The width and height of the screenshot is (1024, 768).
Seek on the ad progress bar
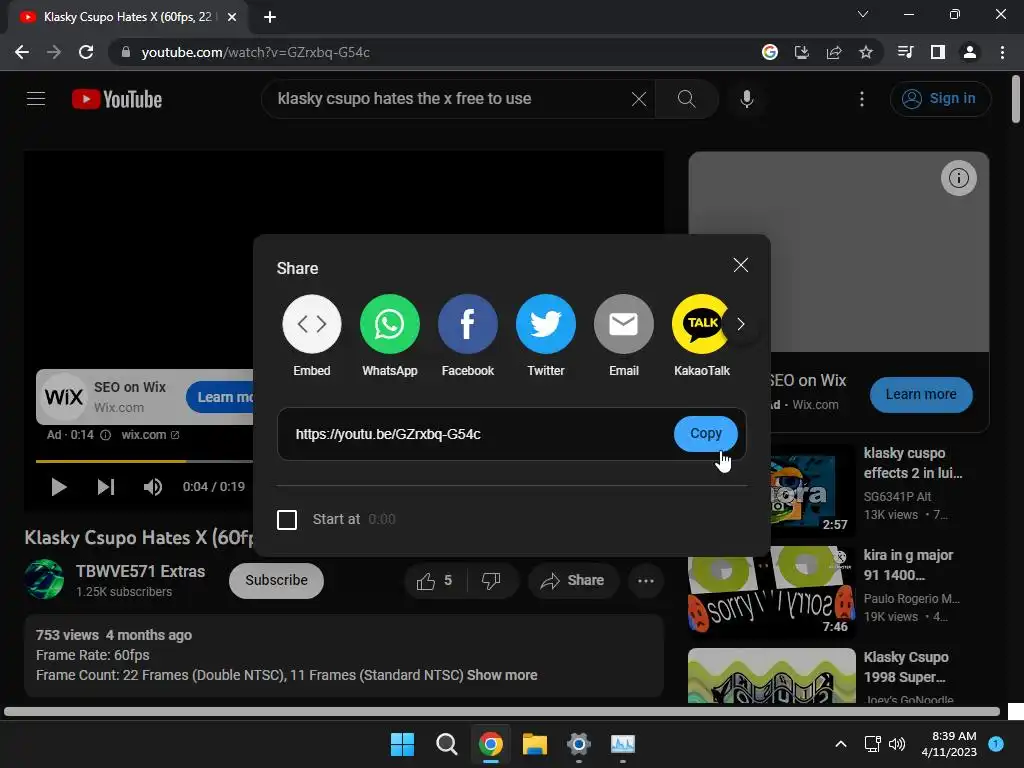144,461
